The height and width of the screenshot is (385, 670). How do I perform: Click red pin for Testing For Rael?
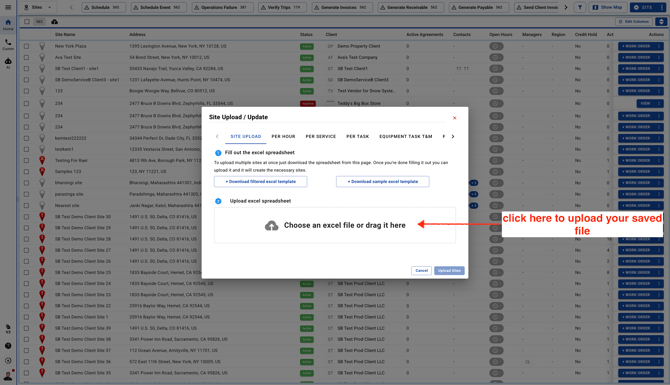[x=42, y=160]
